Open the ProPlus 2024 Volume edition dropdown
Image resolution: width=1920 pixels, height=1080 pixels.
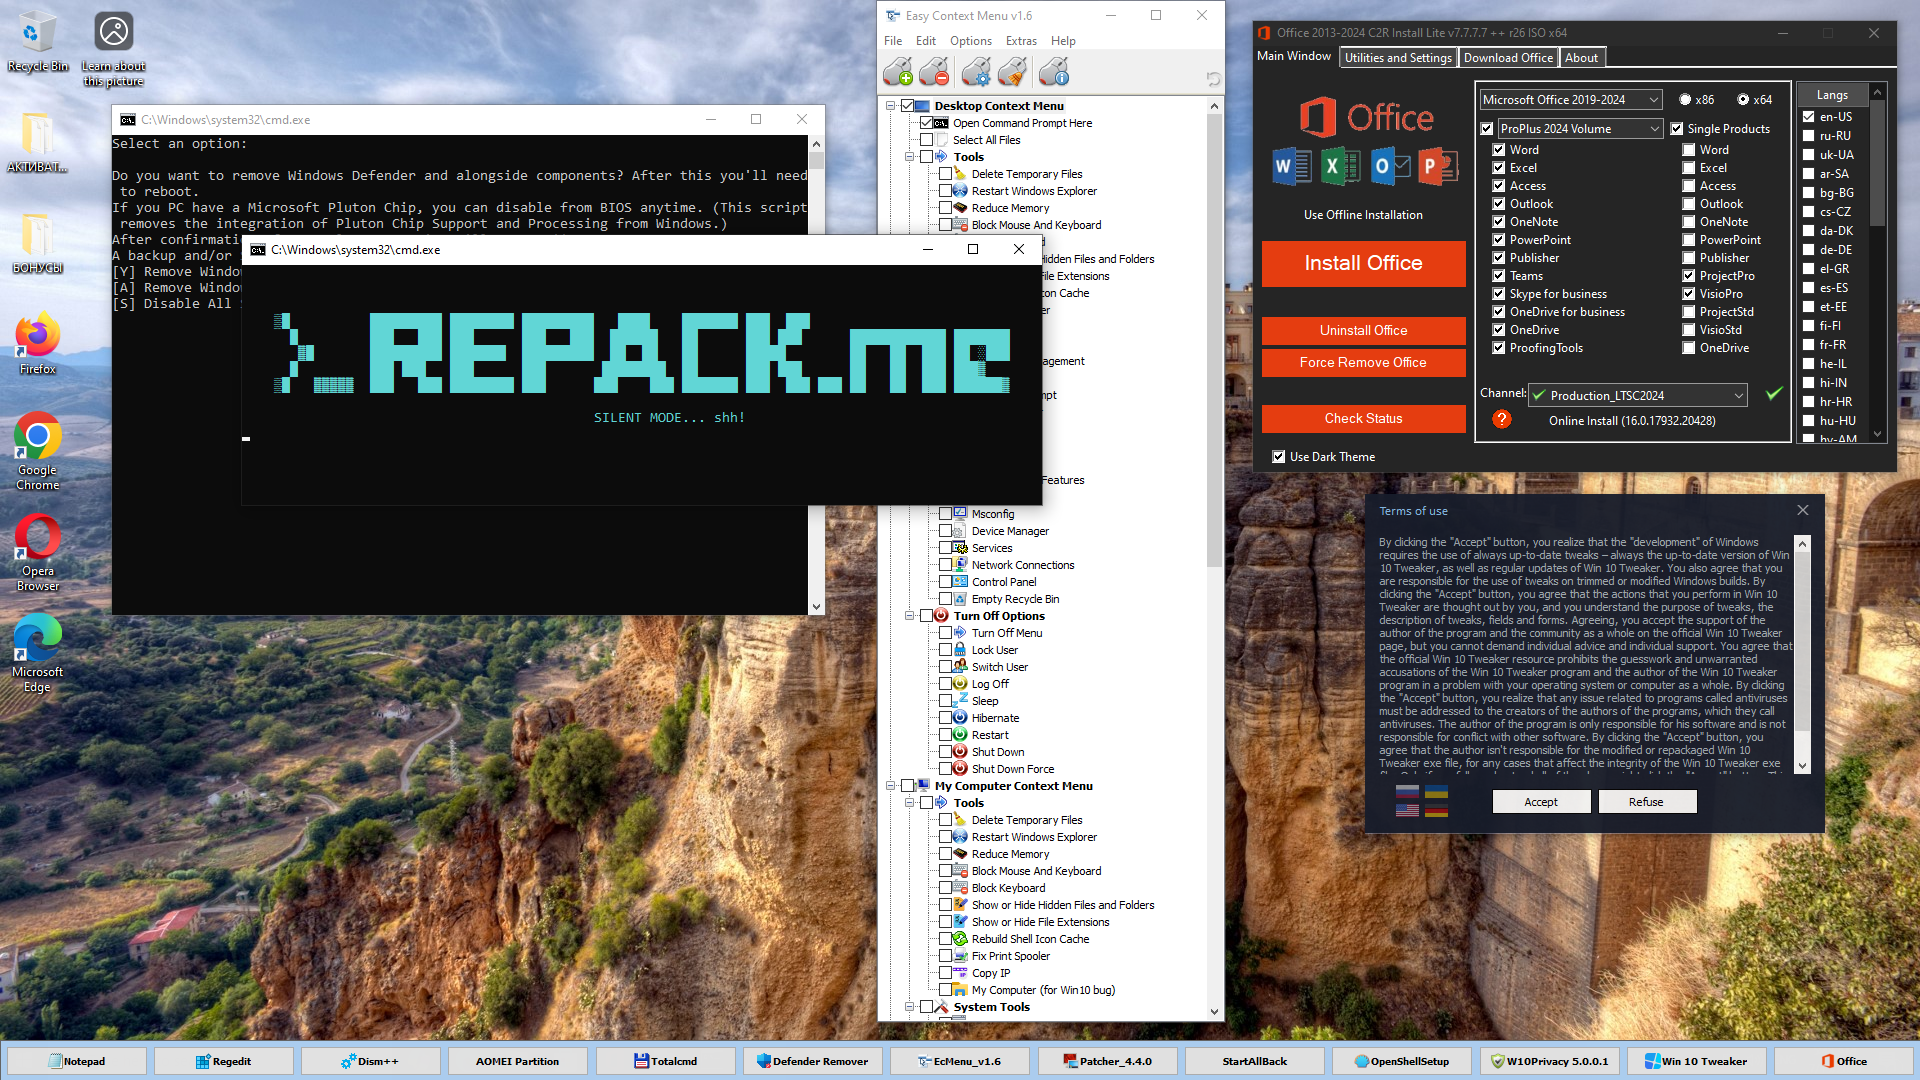(1579, 129)
